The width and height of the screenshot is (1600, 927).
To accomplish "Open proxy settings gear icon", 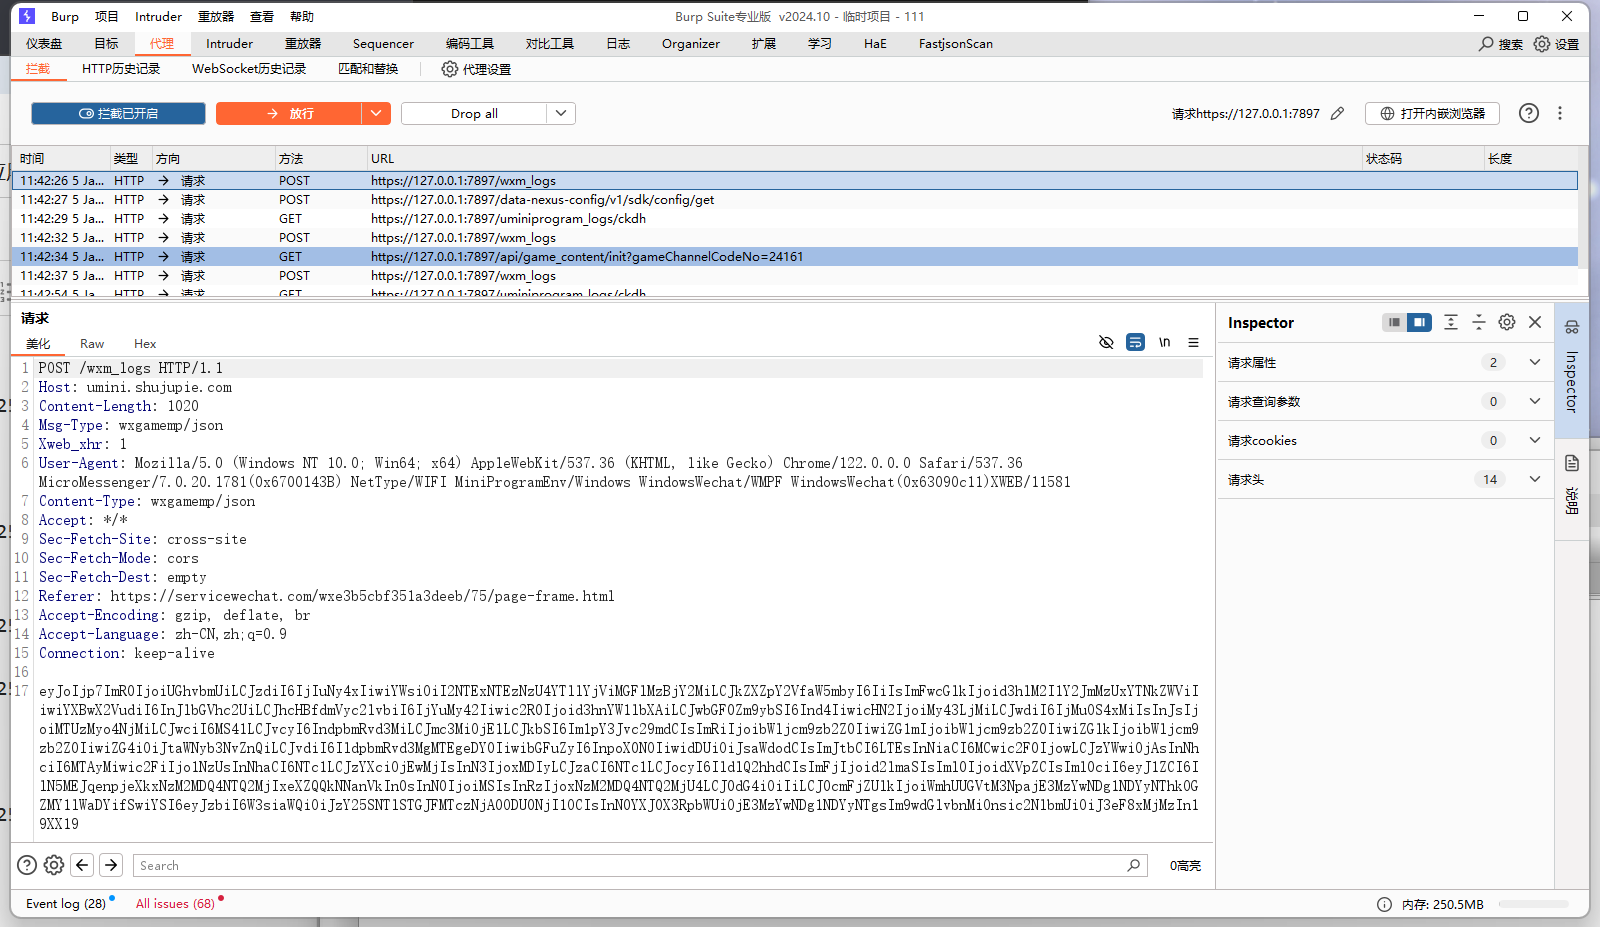I will point(450,69).
